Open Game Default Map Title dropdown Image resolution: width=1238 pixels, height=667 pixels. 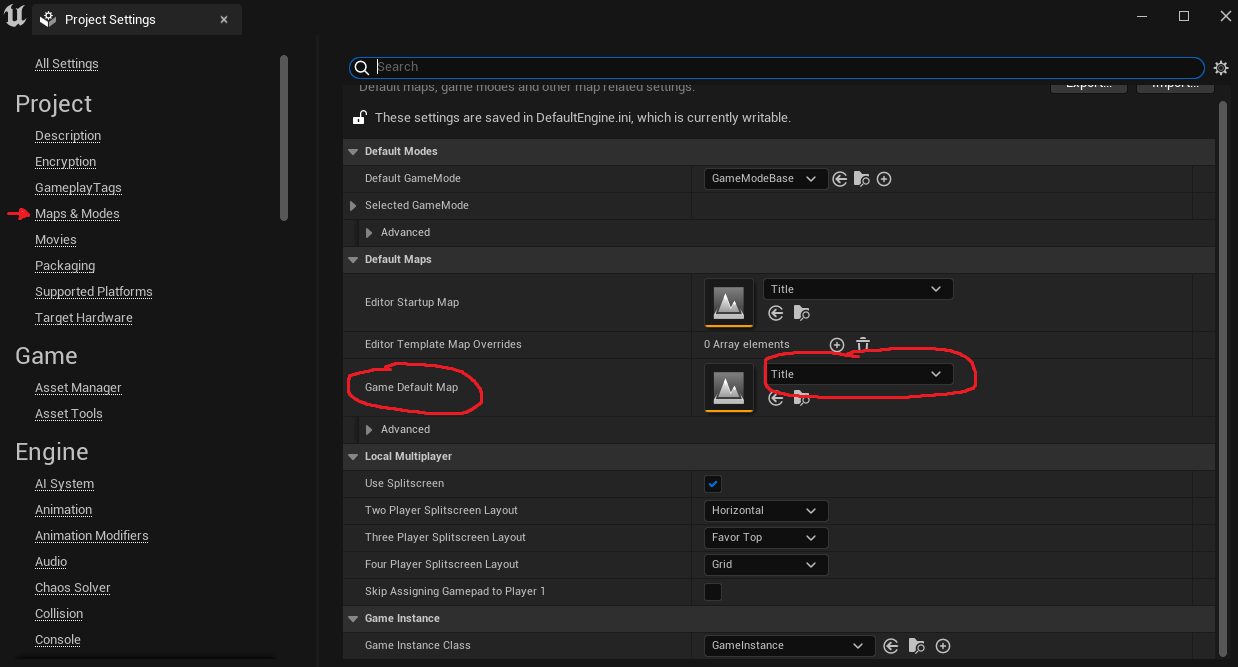pos(858,374)
